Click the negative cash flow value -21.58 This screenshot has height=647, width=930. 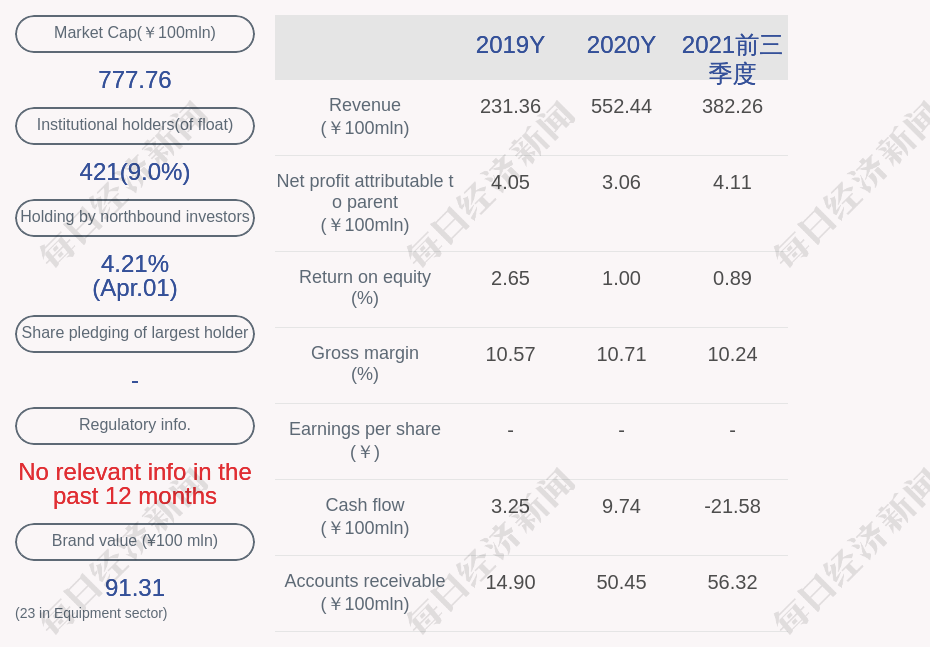pos(732,507)
